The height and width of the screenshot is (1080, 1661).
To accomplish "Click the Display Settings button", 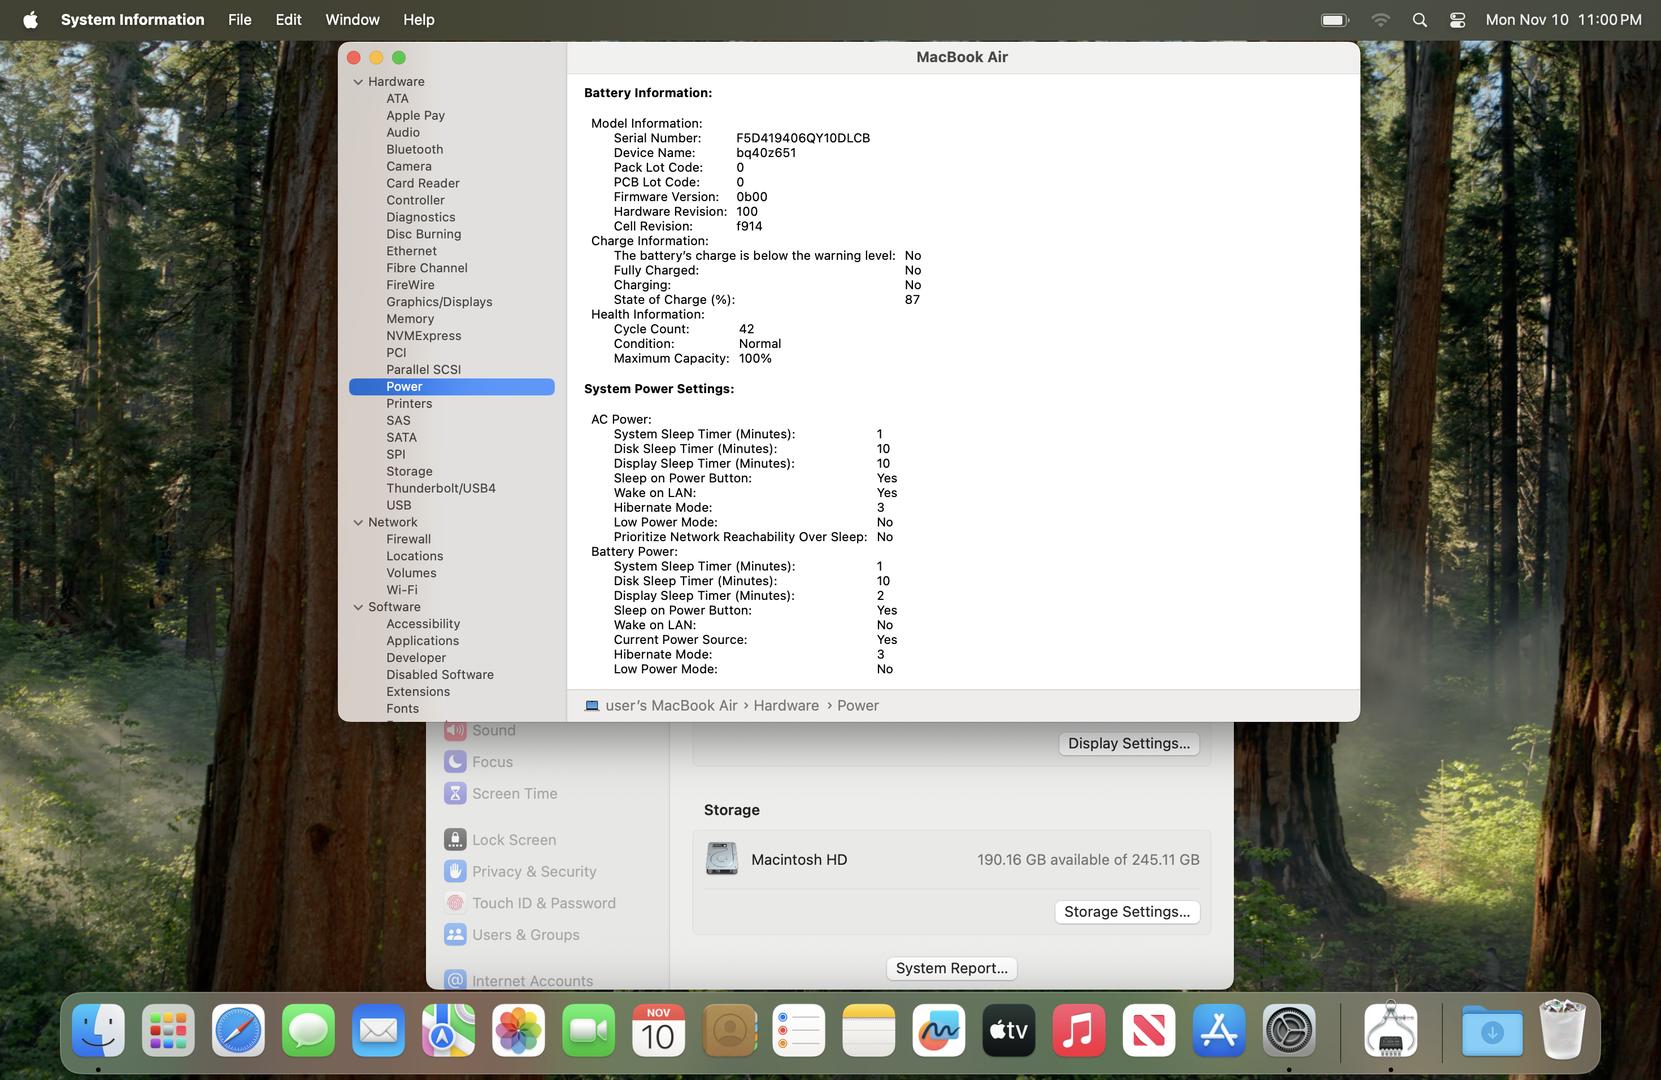I will 1128,743.
